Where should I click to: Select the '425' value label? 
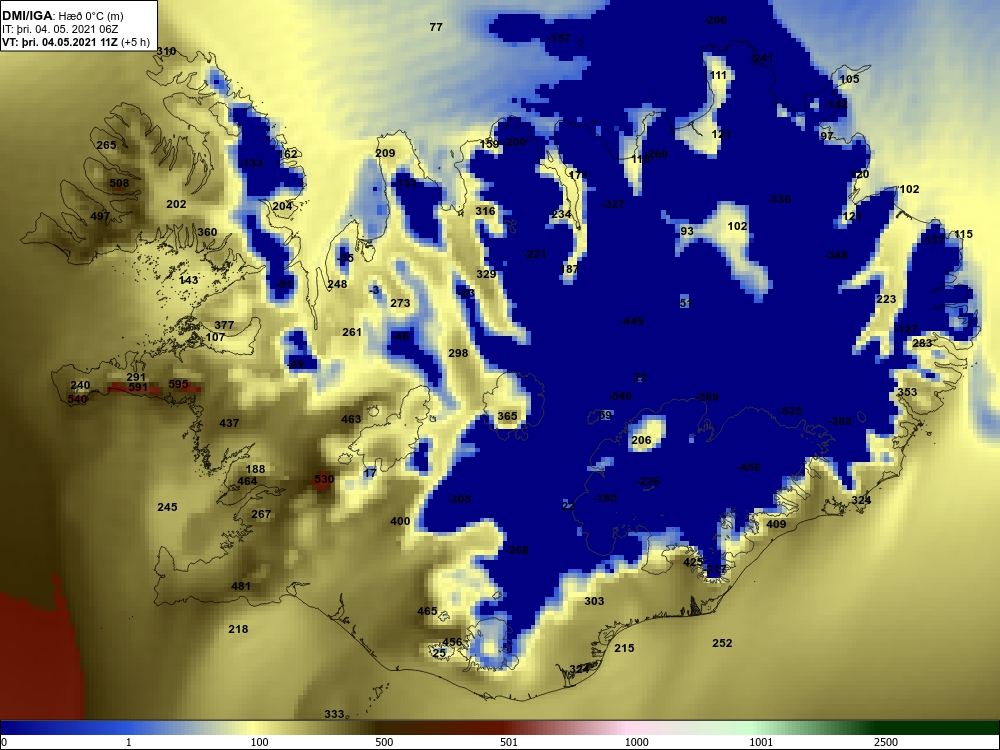693,562
